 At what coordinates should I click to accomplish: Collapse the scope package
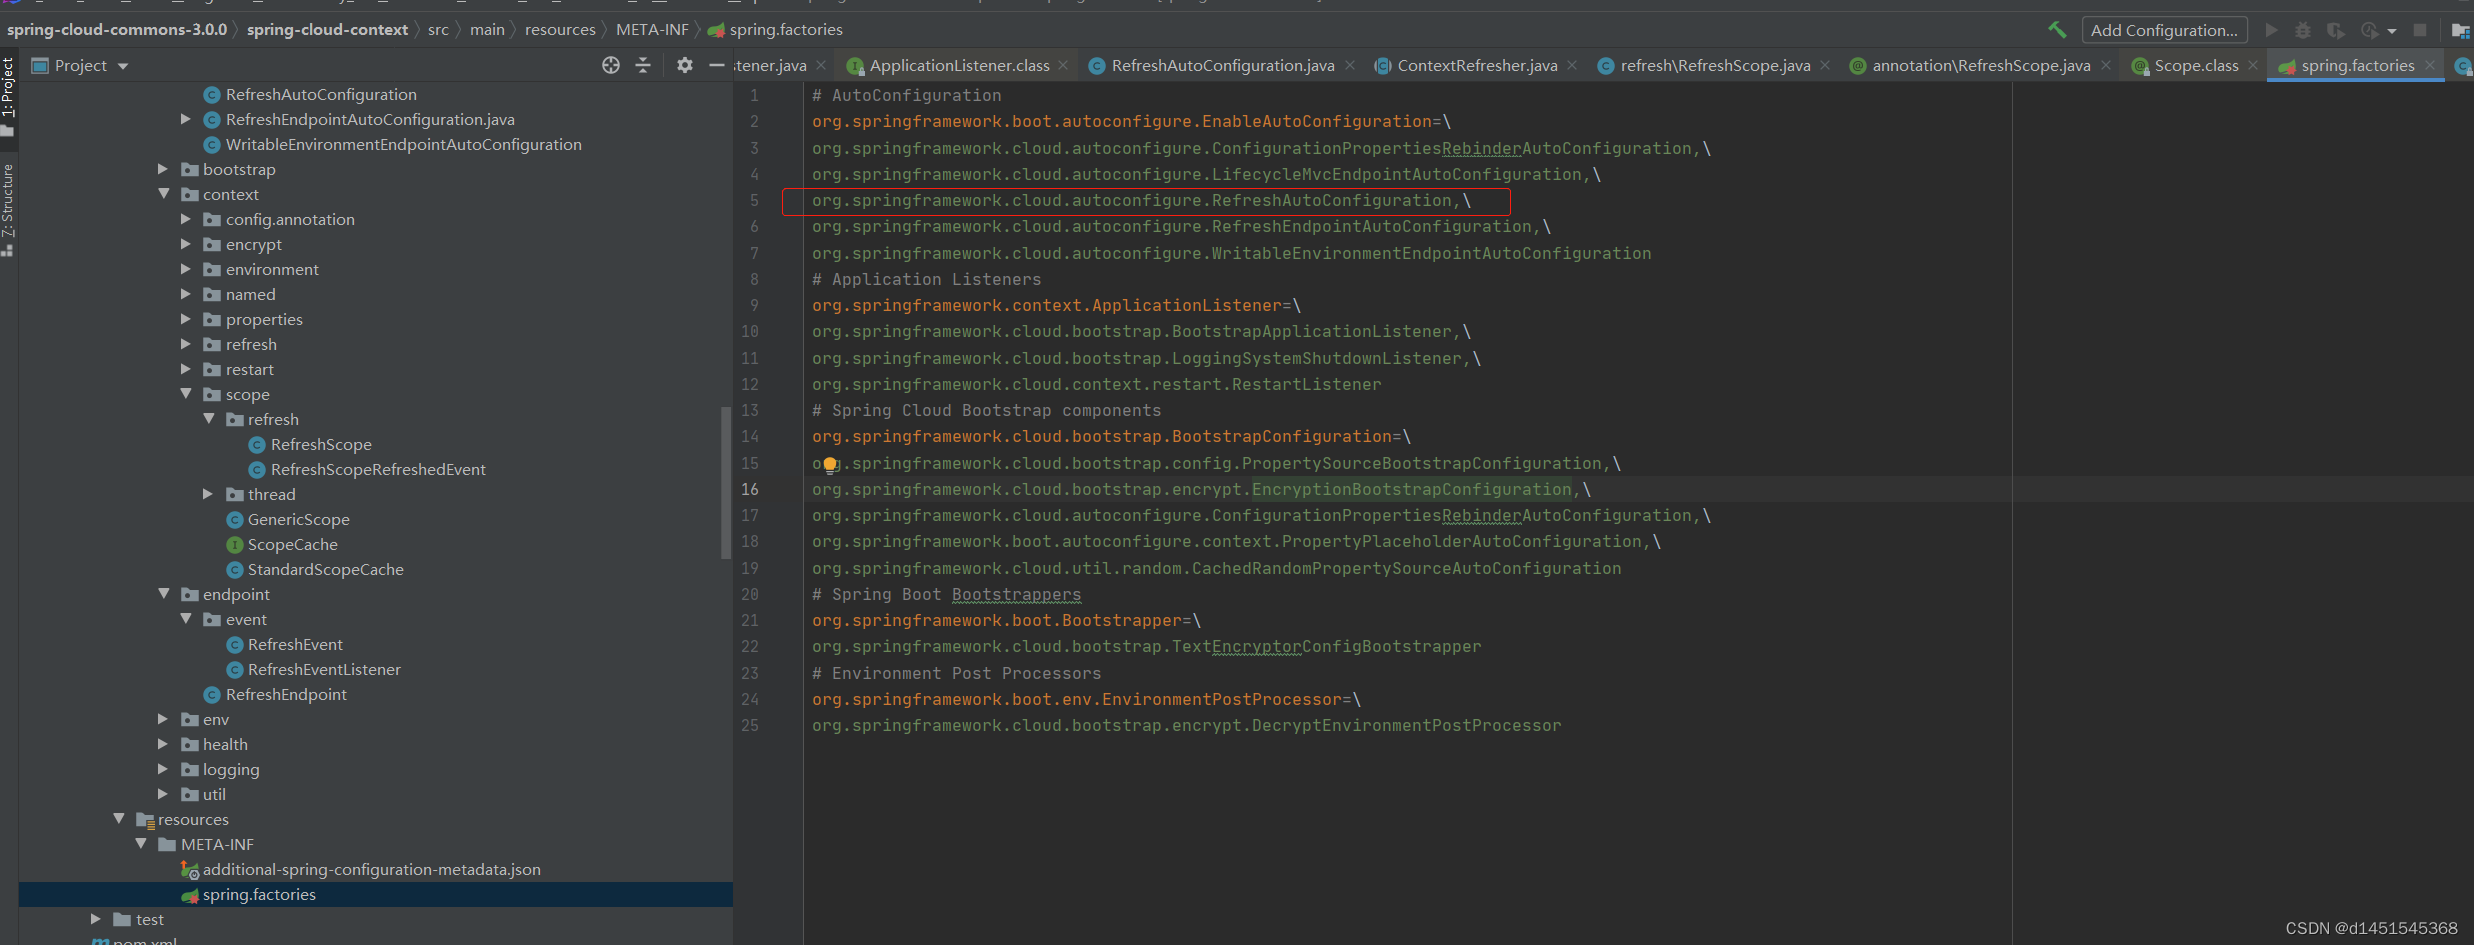[185, 394]
